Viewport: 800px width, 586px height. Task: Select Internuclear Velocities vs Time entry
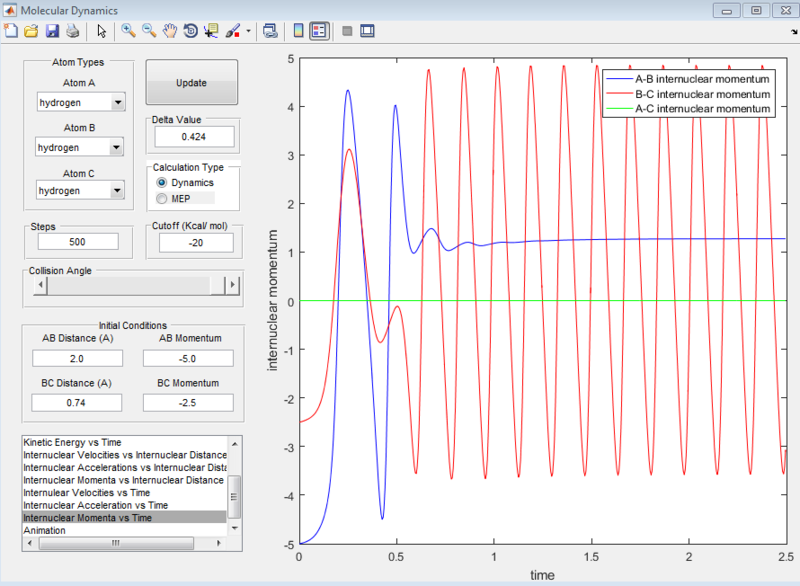86,493
